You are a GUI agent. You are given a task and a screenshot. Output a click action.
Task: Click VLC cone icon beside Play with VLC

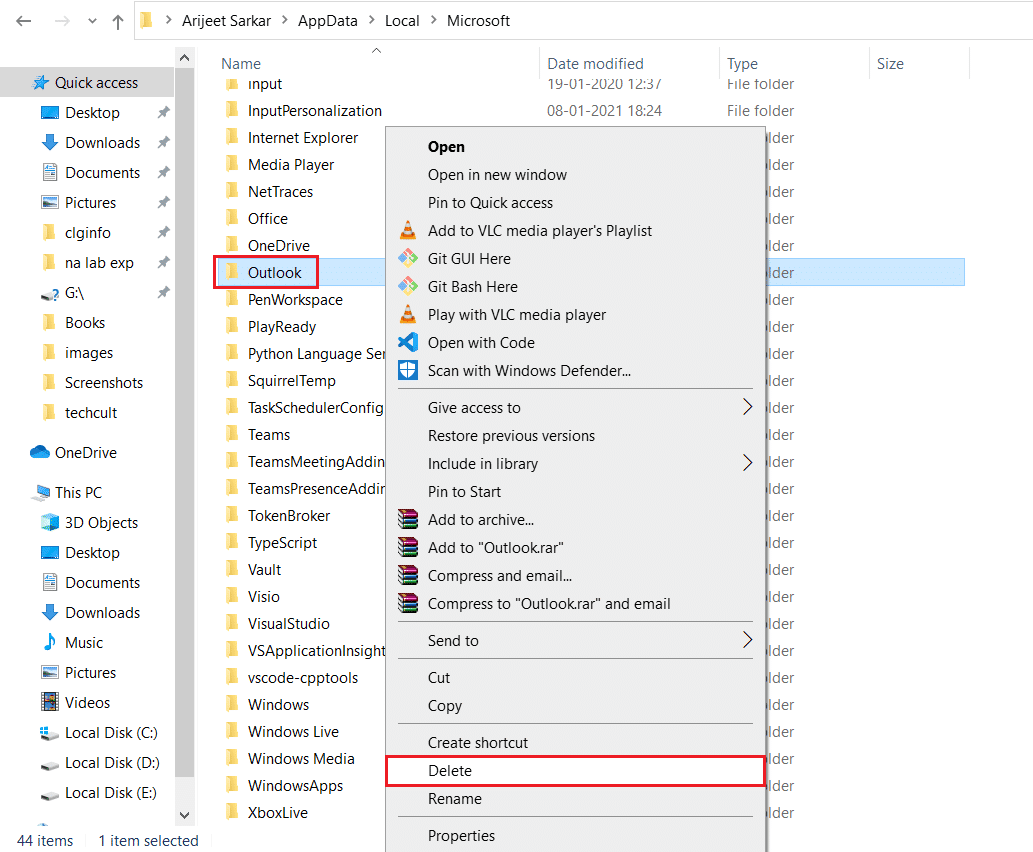(408, 314)
